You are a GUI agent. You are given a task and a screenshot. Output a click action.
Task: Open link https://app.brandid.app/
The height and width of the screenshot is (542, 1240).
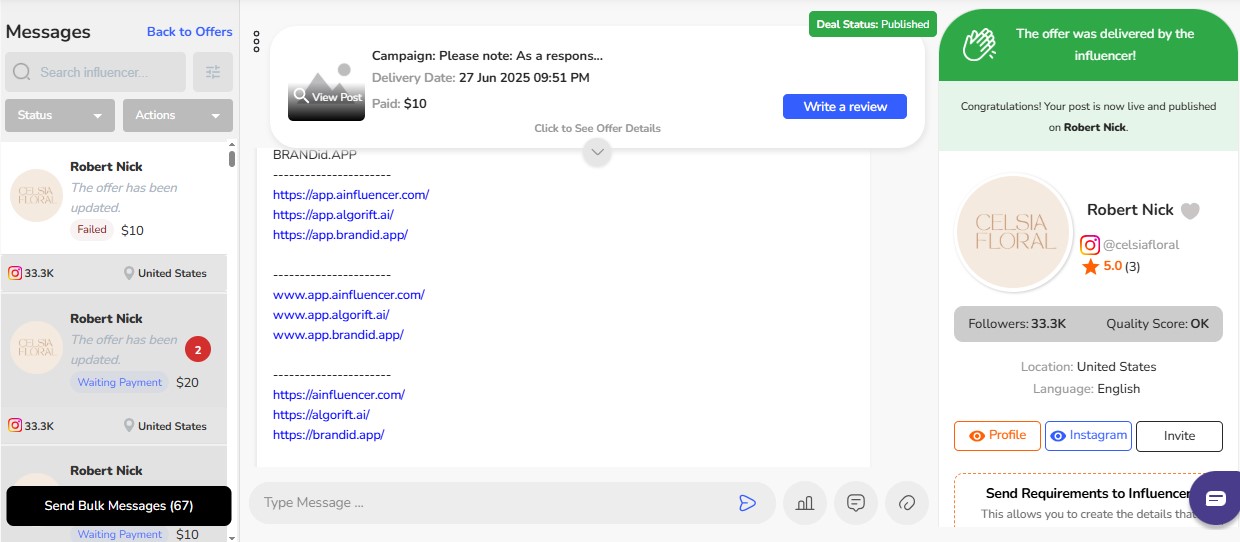click(x=340, y=235)
